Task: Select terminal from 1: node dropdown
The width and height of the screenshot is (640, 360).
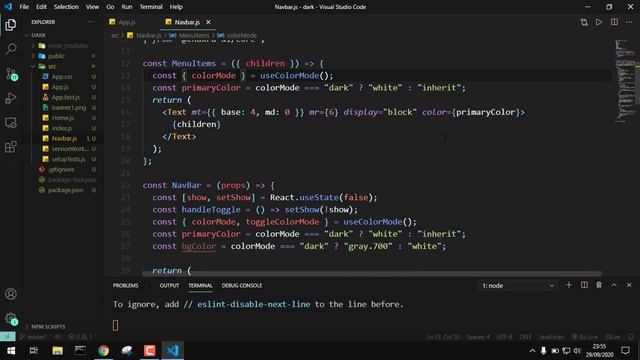Action: point(518,285)
